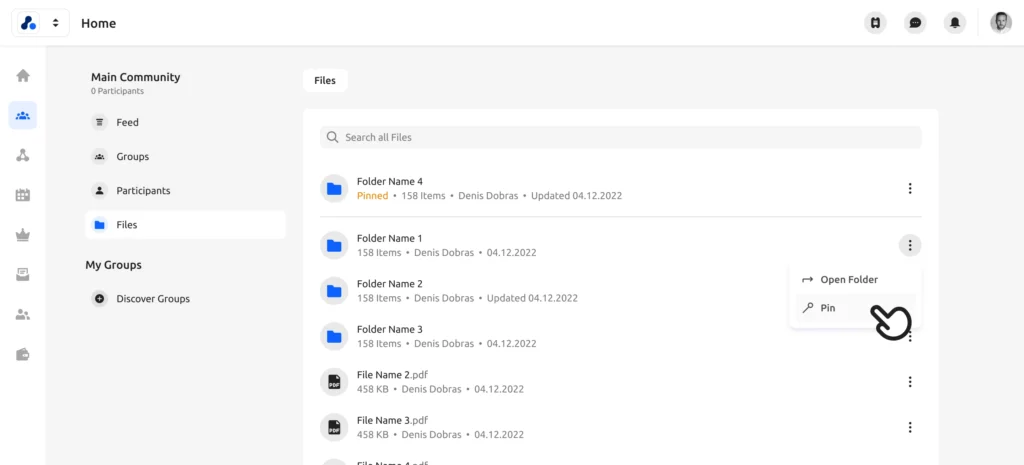
Task: Open the home icon in left sidebar
Action: pyautogui.click(x=23, y=76)
